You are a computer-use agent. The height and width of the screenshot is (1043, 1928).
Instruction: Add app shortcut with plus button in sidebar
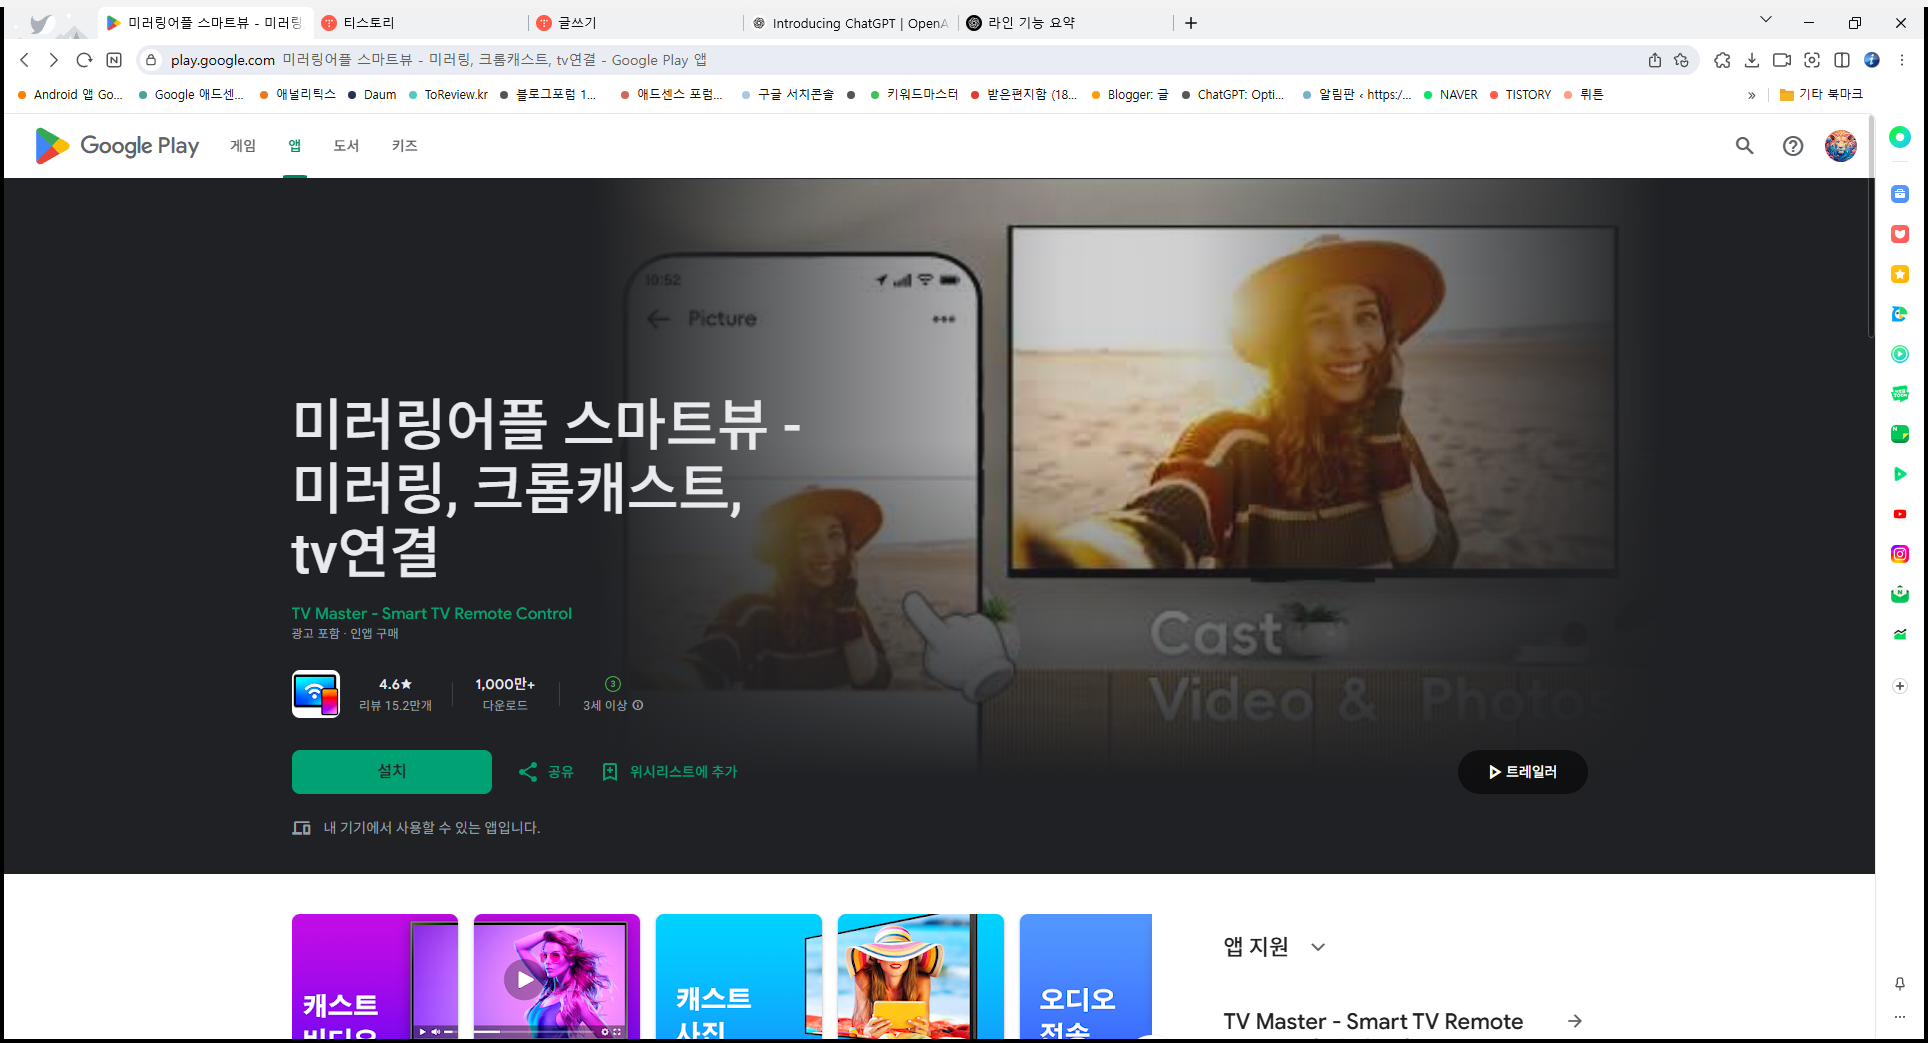[1899, 686]
